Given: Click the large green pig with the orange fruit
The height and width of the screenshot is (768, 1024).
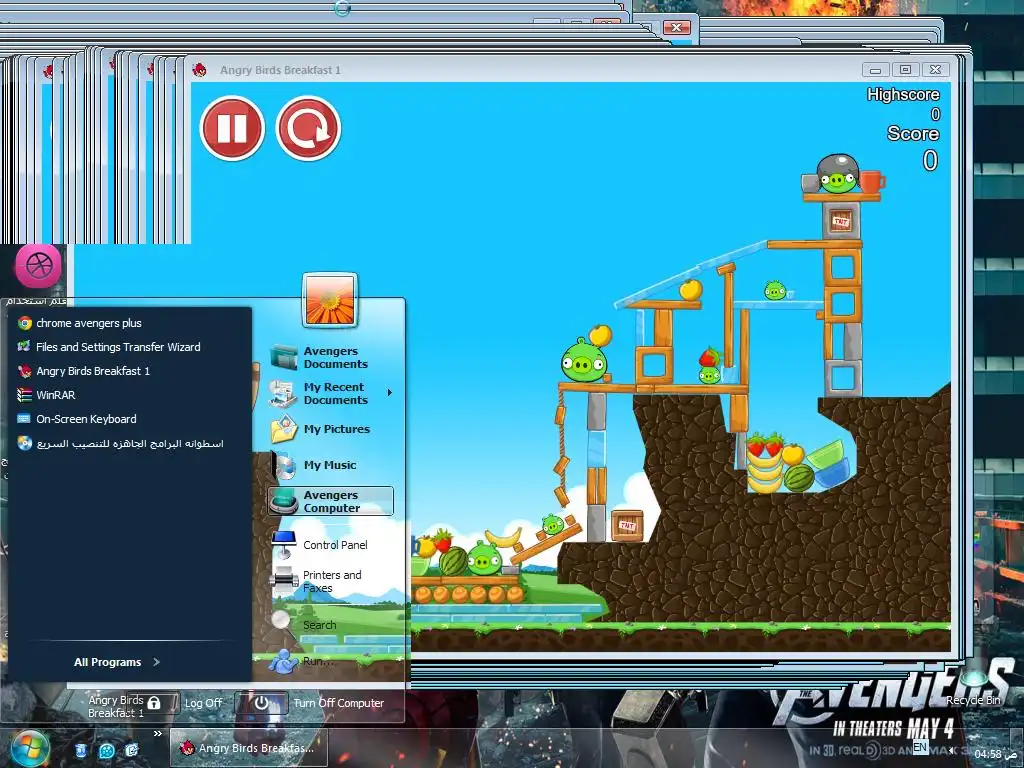Looking at the screenshot, I should pos(584,360).
